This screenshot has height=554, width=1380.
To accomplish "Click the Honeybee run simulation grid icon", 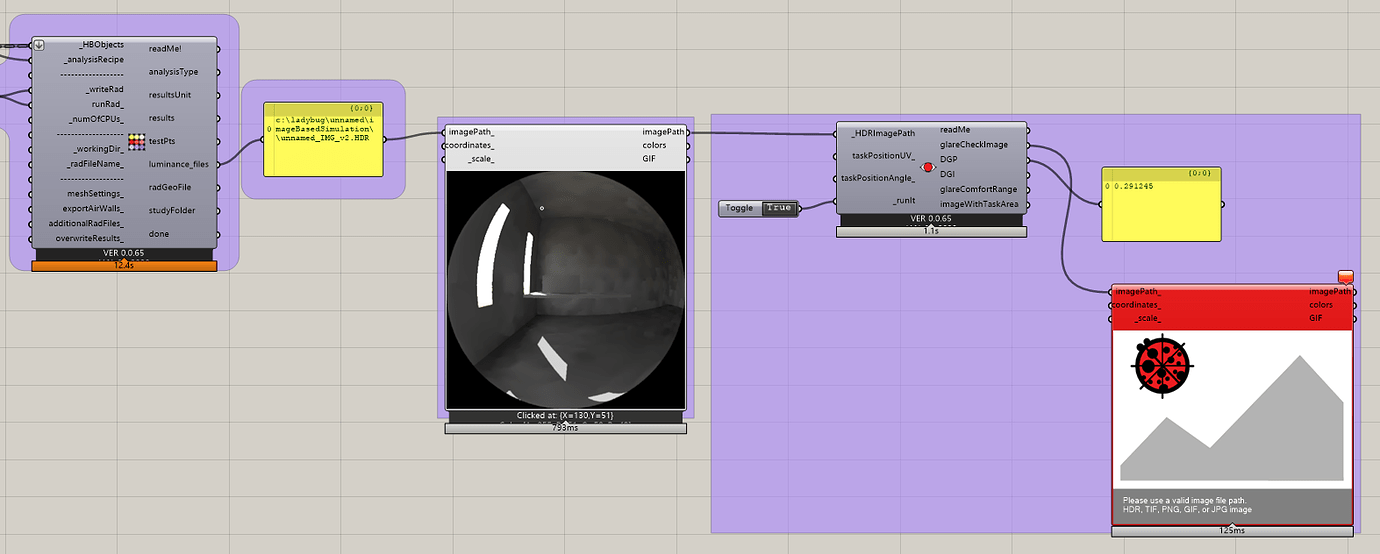I will tap(138, 142).
